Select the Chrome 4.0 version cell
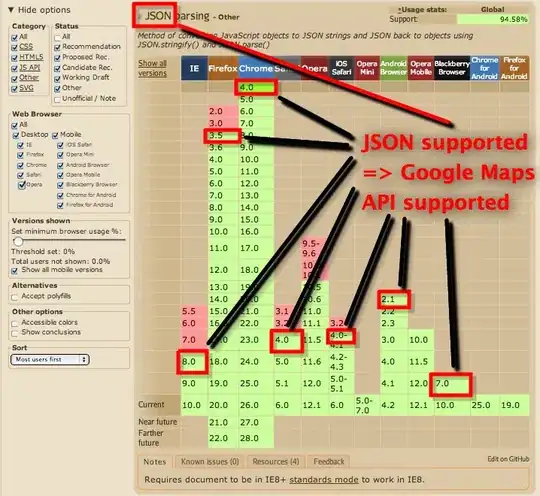 (256, 87)
